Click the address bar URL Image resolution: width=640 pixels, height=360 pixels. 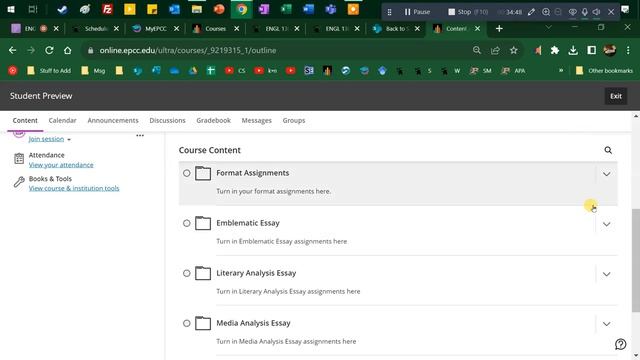pos(188,50)
